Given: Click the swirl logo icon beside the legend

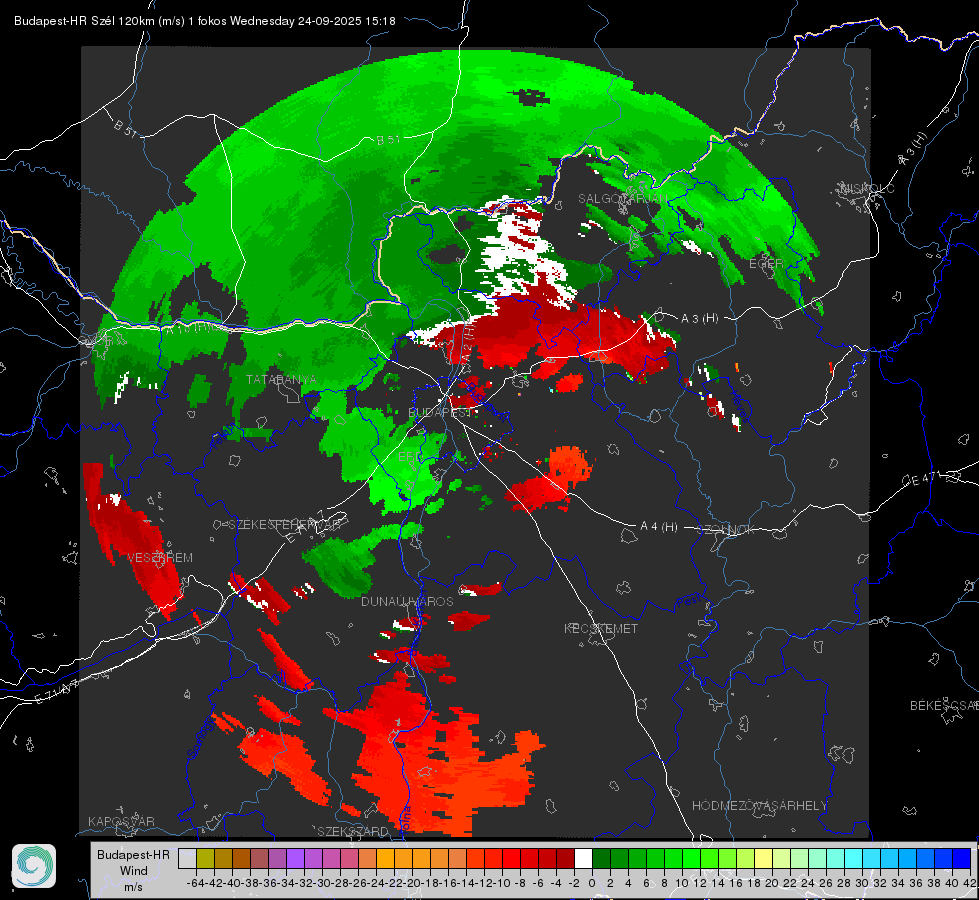Looking at the screenshot, I should pyautogui.click(x=34, y=866).
